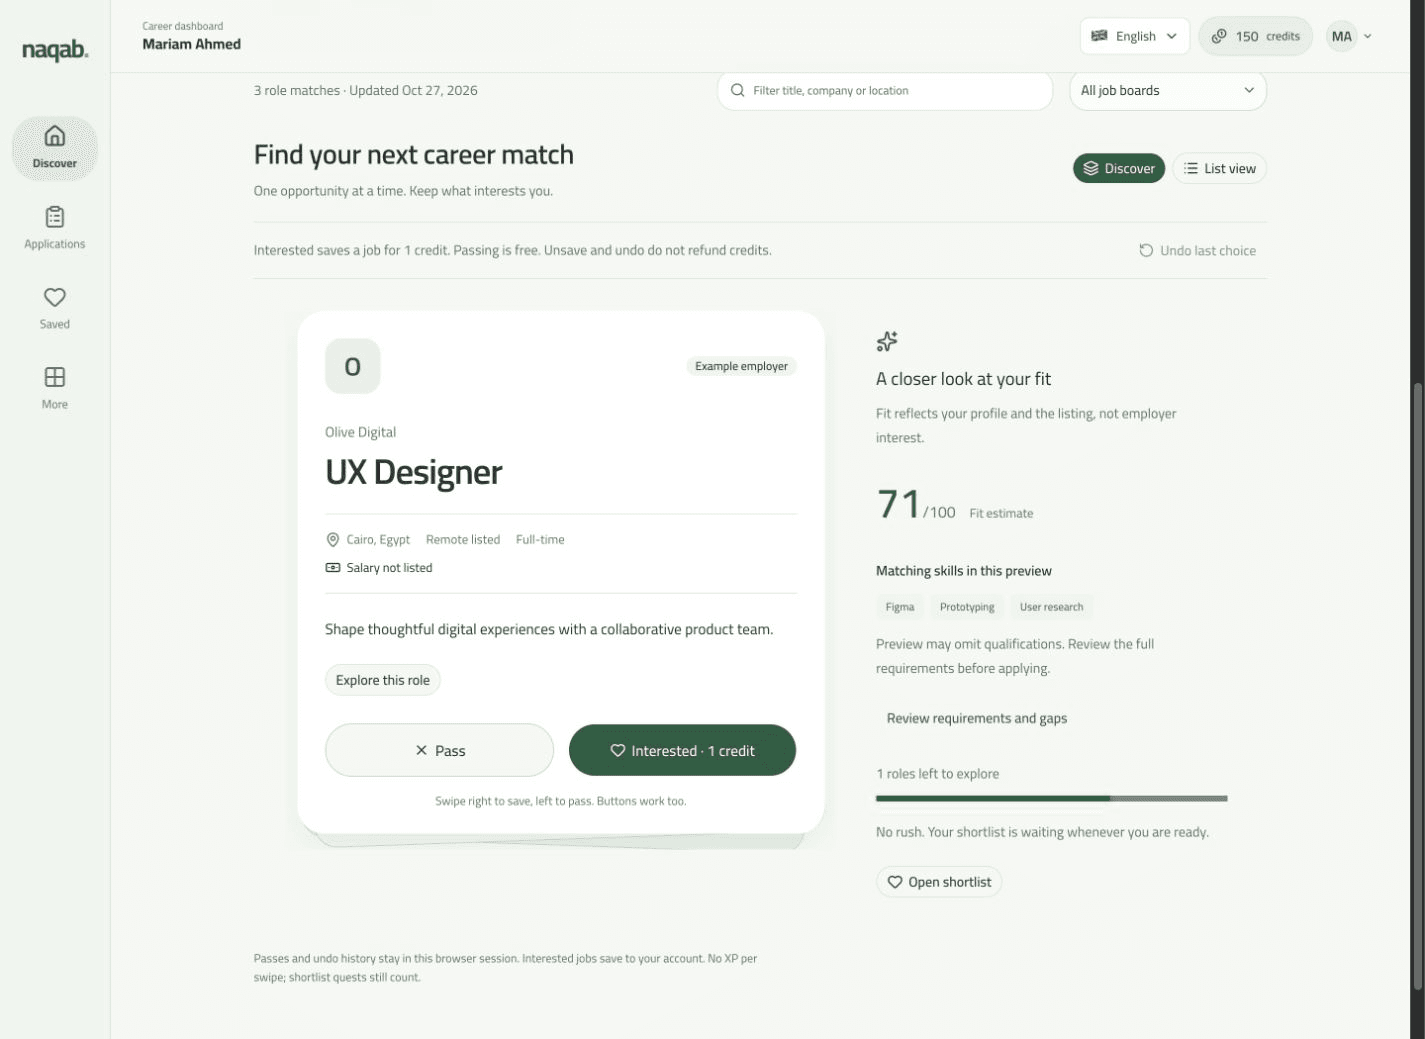This screenshot has height=1039, width=1425.
Task: Click the Remote listed label
Action: pos(463,540)
